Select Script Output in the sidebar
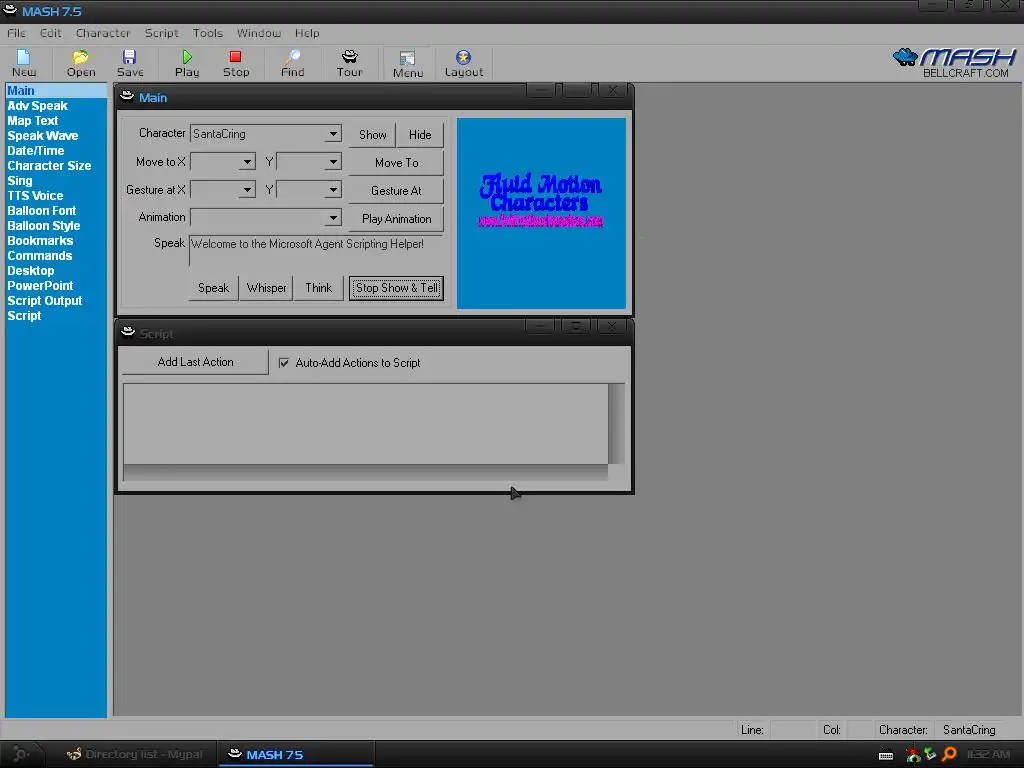This screenshot has height=768, width=1024. (44, 301)
